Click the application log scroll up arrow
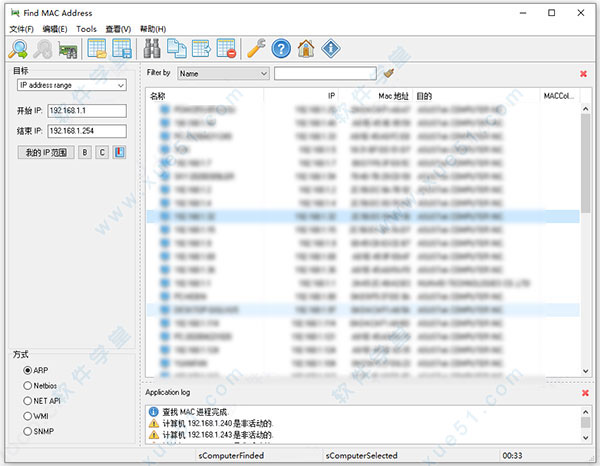This screenshot has width=600, height=466. (585, 412)
